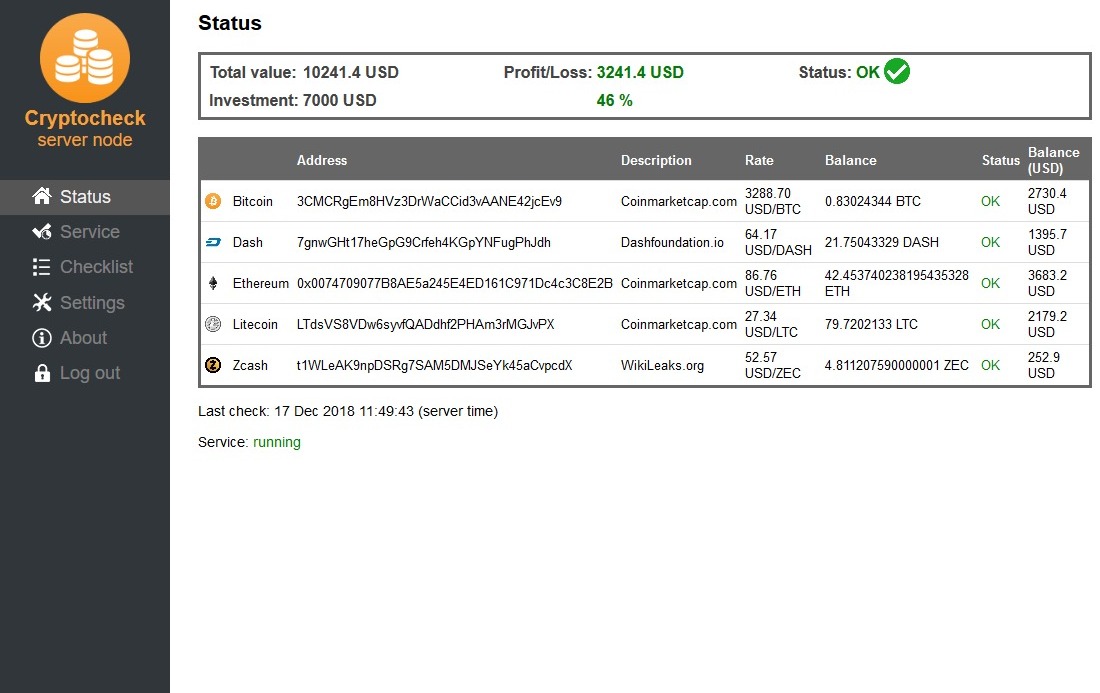The image size is (1100, 693).
Task: Click the 27.34 USD/LTC rate
Action: (x=771, y=324)
